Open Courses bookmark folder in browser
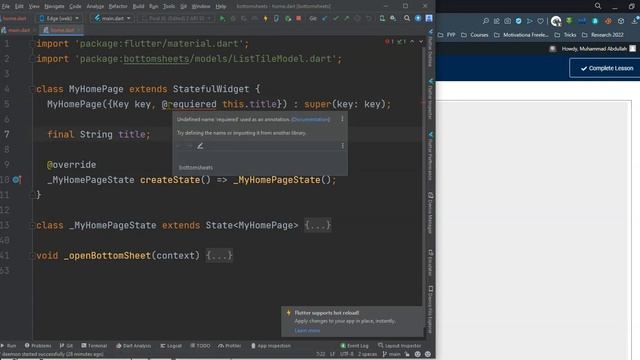The height and width of the screenshot is (360, 640). tap(475, 35)
